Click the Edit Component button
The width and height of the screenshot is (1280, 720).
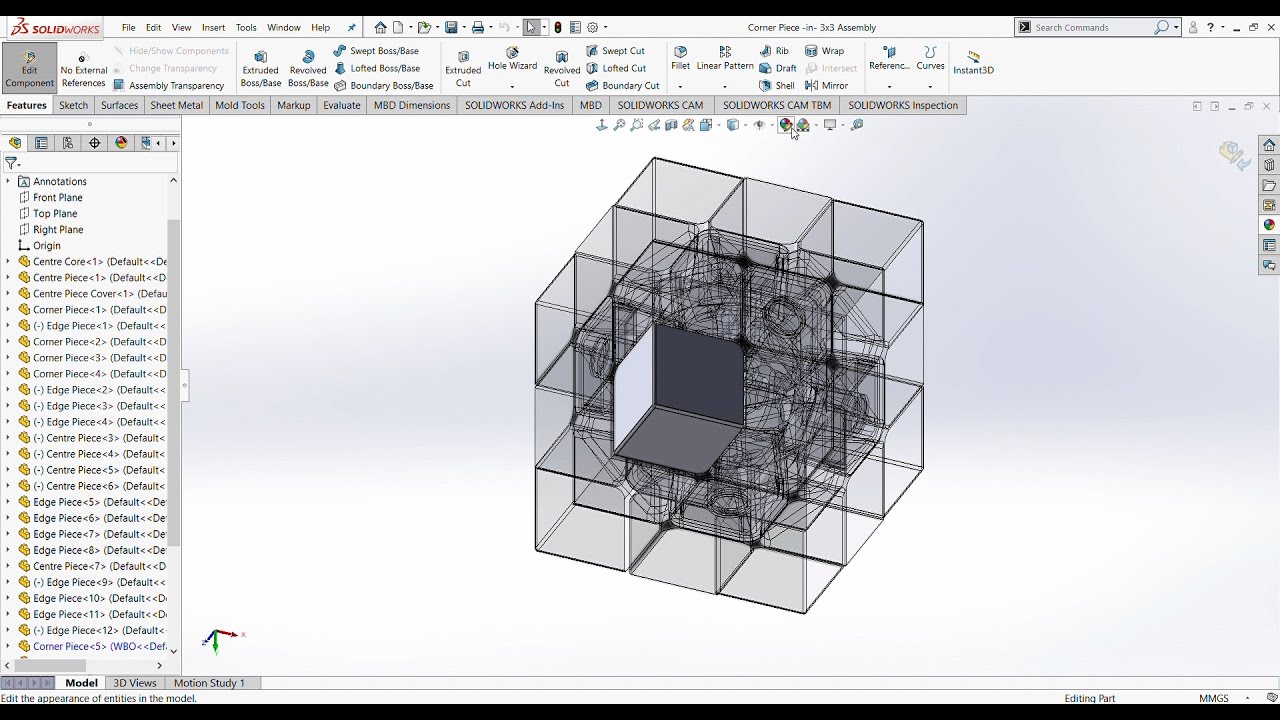pyautogui.click(x=29, y=69)
